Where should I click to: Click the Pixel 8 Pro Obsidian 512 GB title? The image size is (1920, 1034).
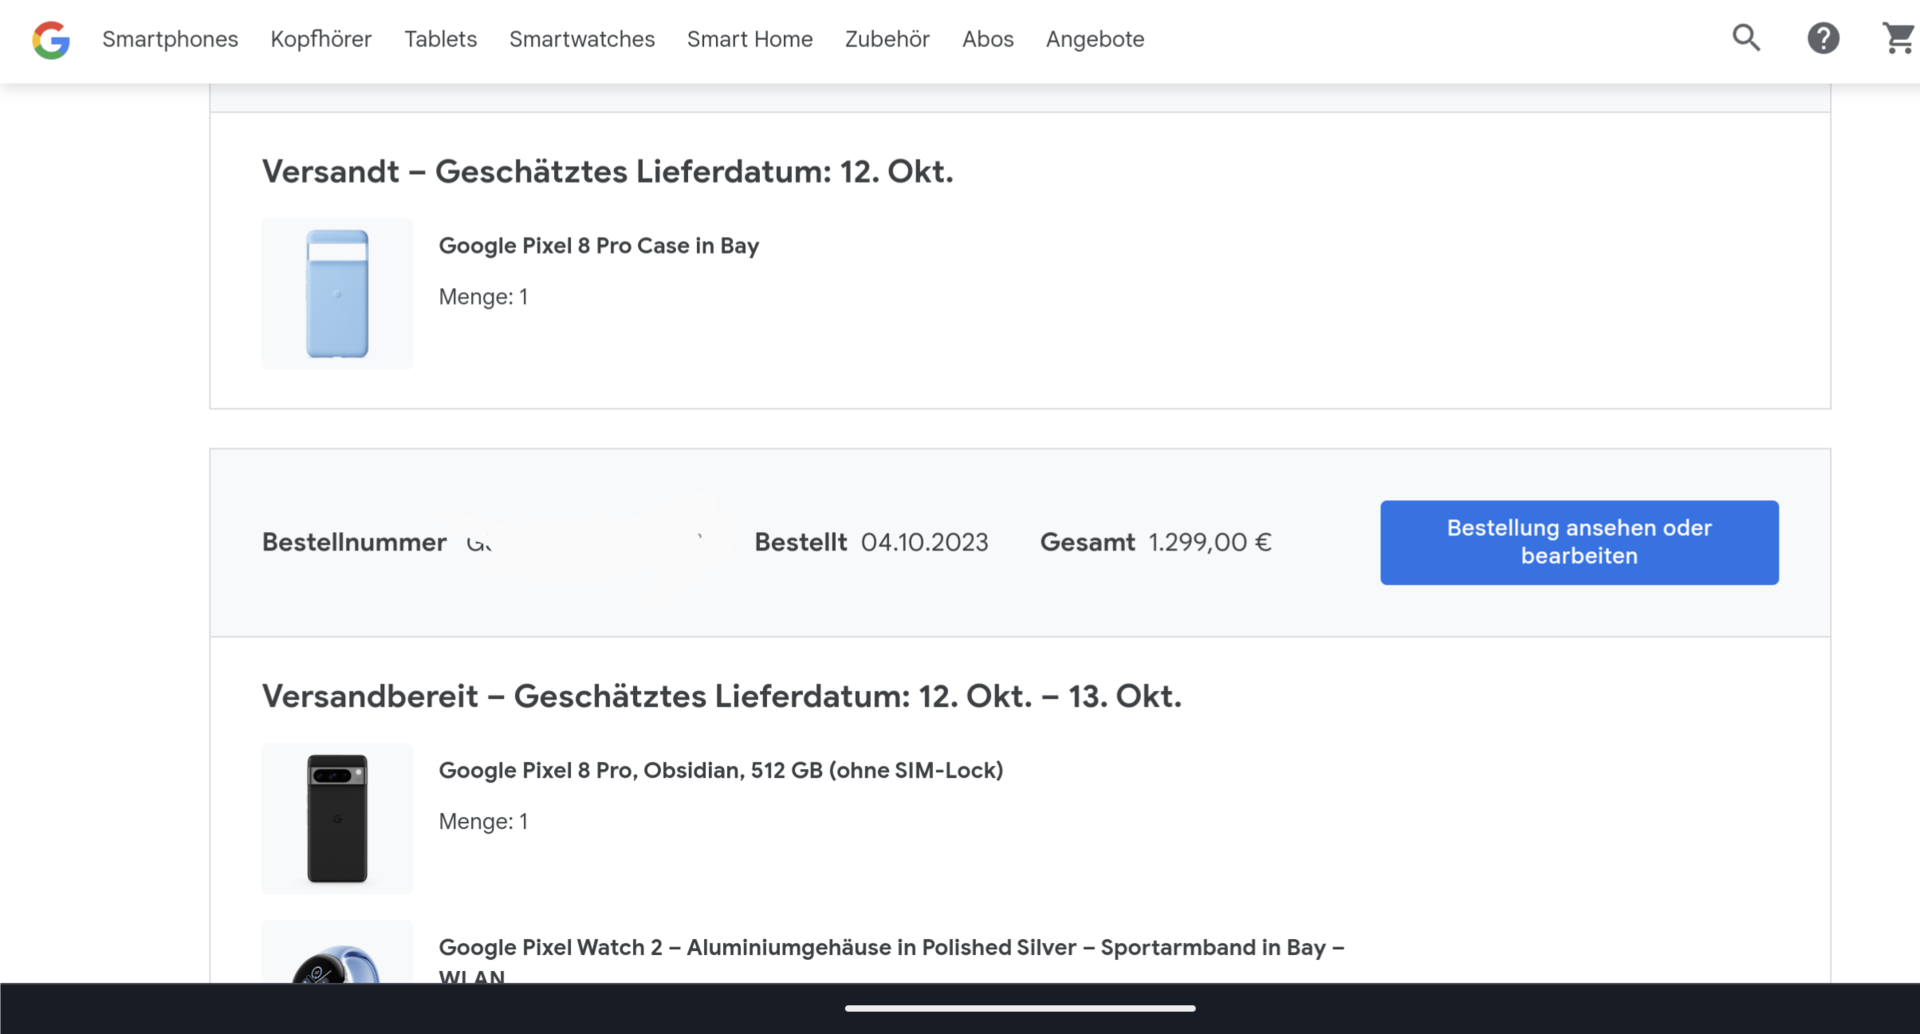click(721, 770)
